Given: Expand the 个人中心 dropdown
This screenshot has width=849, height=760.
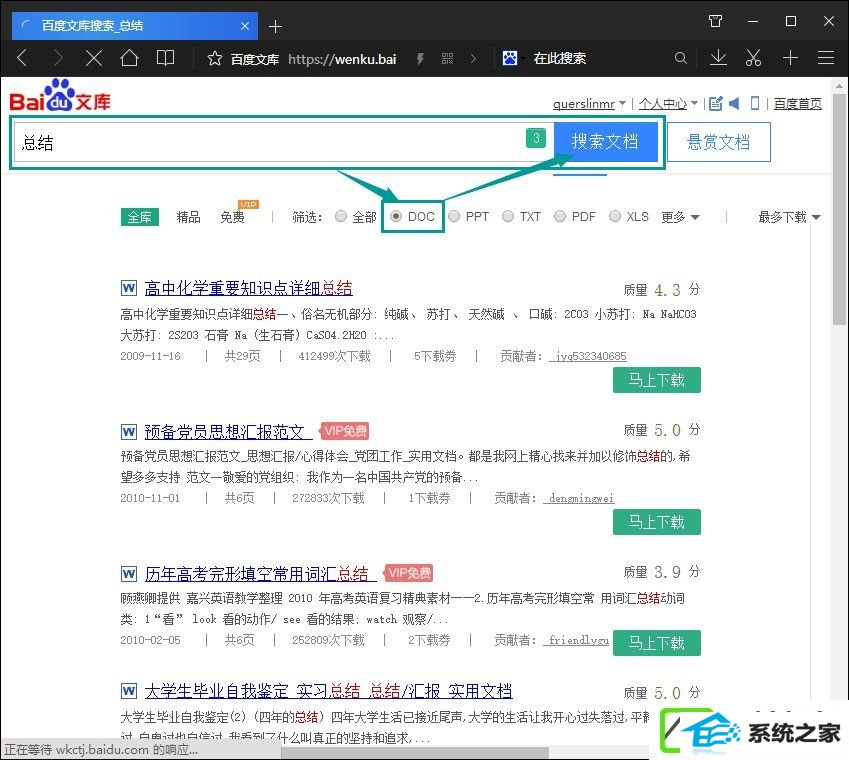Looking at the screenshot, I should pos(694,103).
